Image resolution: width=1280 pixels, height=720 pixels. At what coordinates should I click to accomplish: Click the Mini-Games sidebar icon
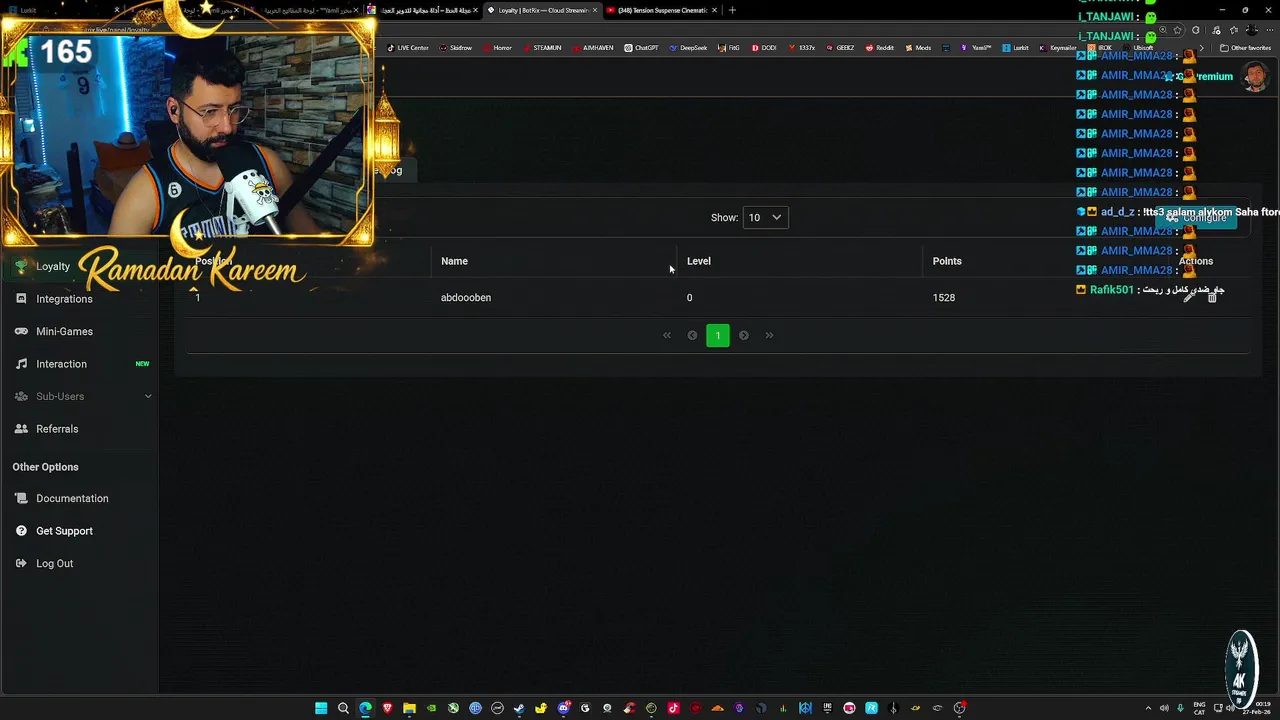(21, 331)
